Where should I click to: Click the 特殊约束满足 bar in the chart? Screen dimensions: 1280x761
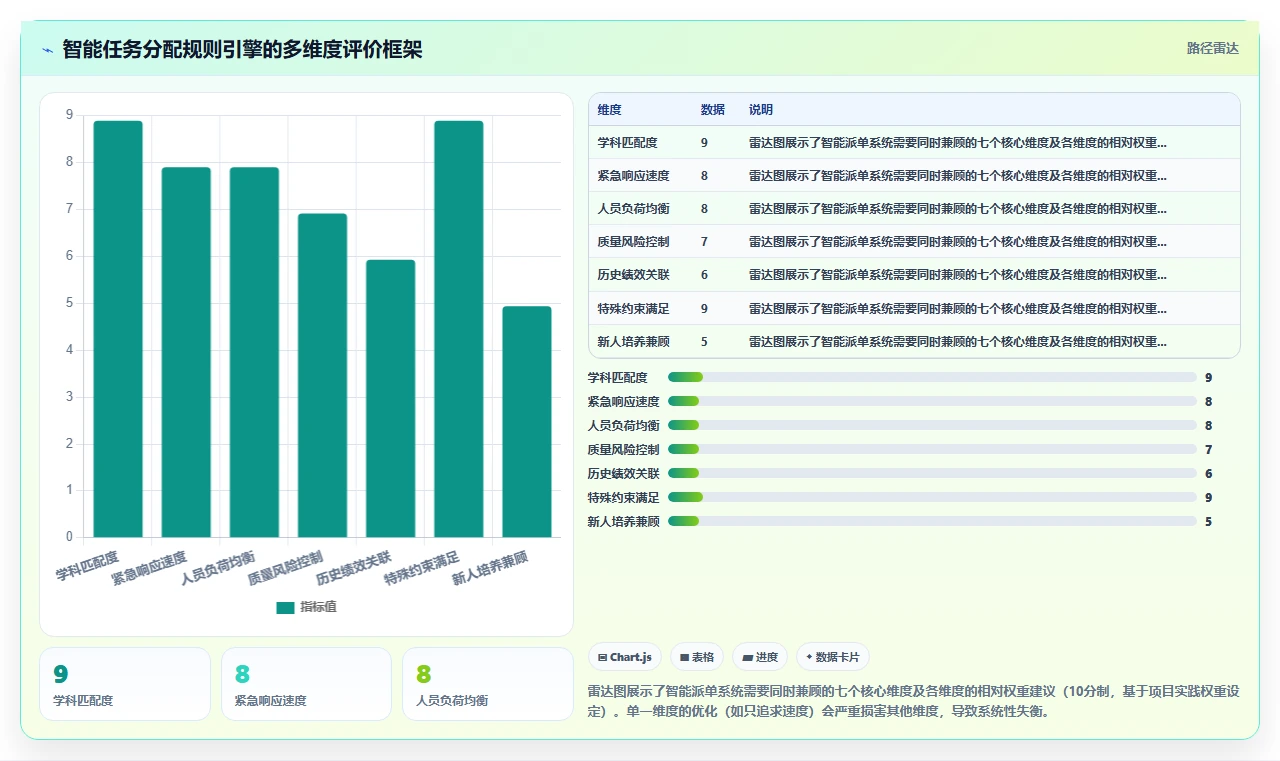(459, 329)
